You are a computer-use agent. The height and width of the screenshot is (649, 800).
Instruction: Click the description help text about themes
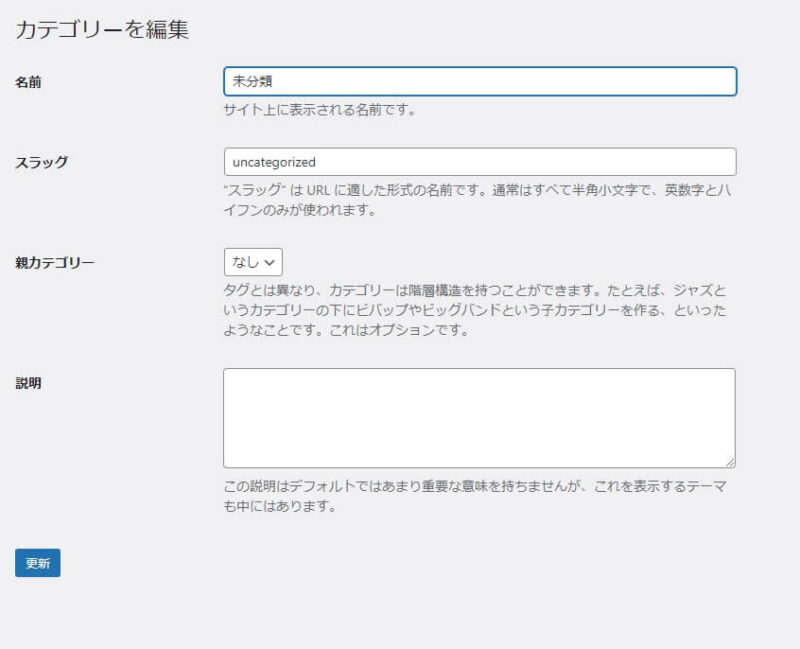475,496
